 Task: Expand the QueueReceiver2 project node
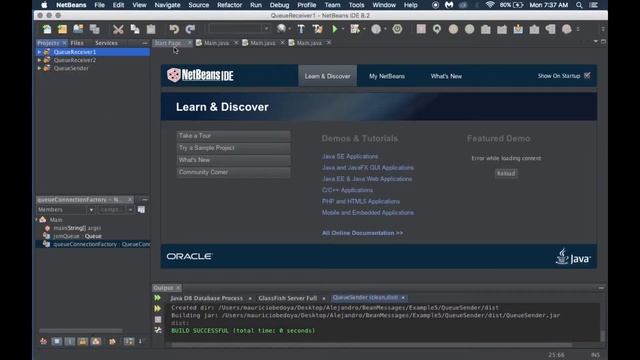click(39, 60)
